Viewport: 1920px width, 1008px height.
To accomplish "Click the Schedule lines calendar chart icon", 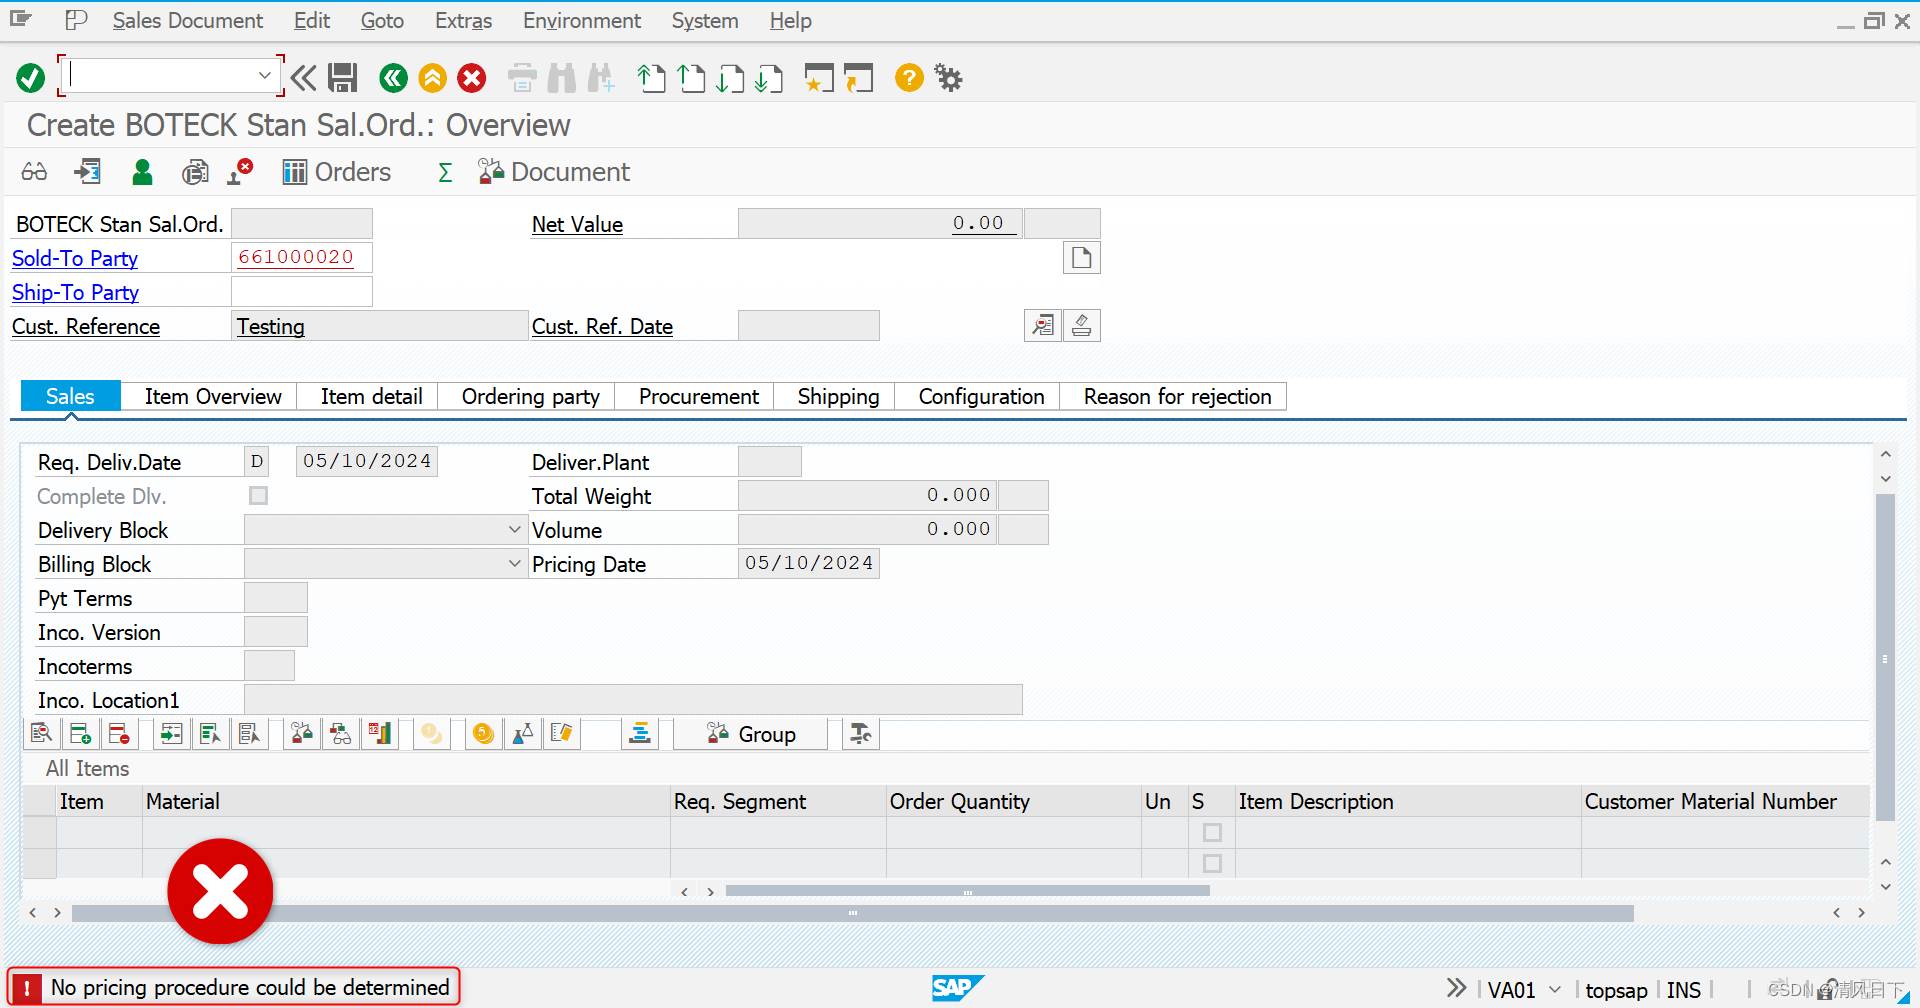I will [380, 734].
